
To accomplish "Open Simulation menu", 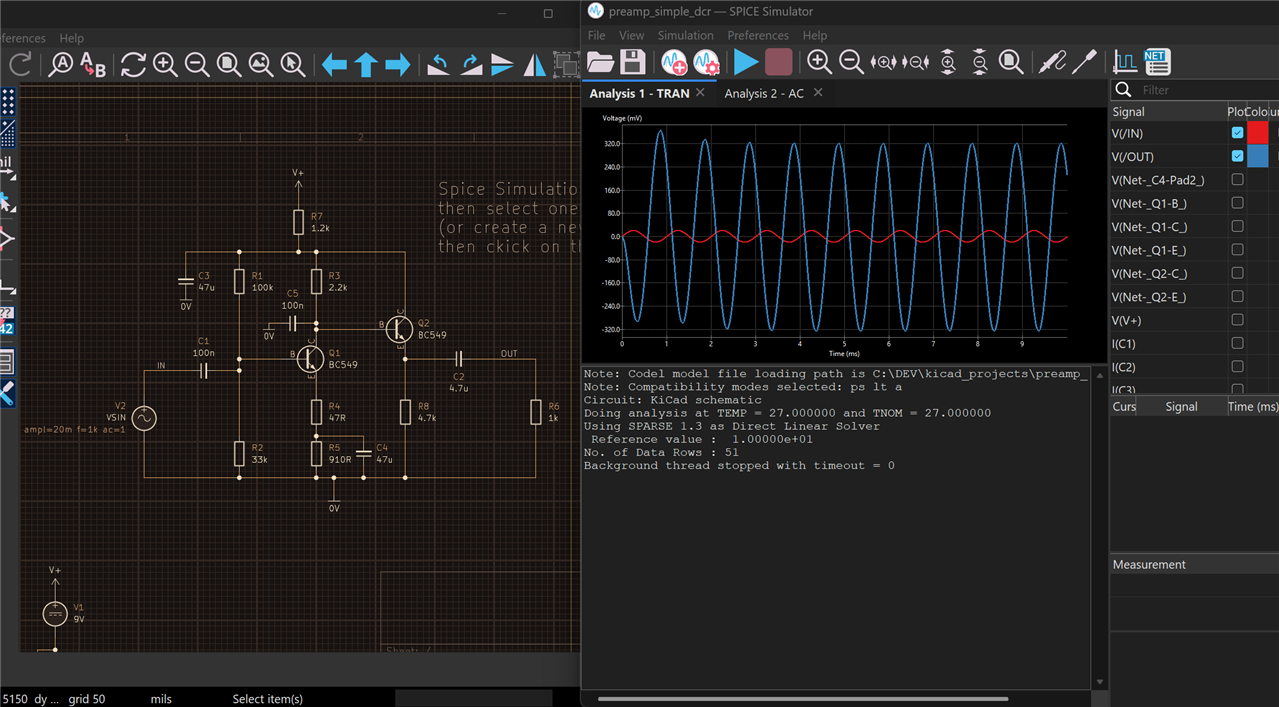I will [x=685, y=35].
